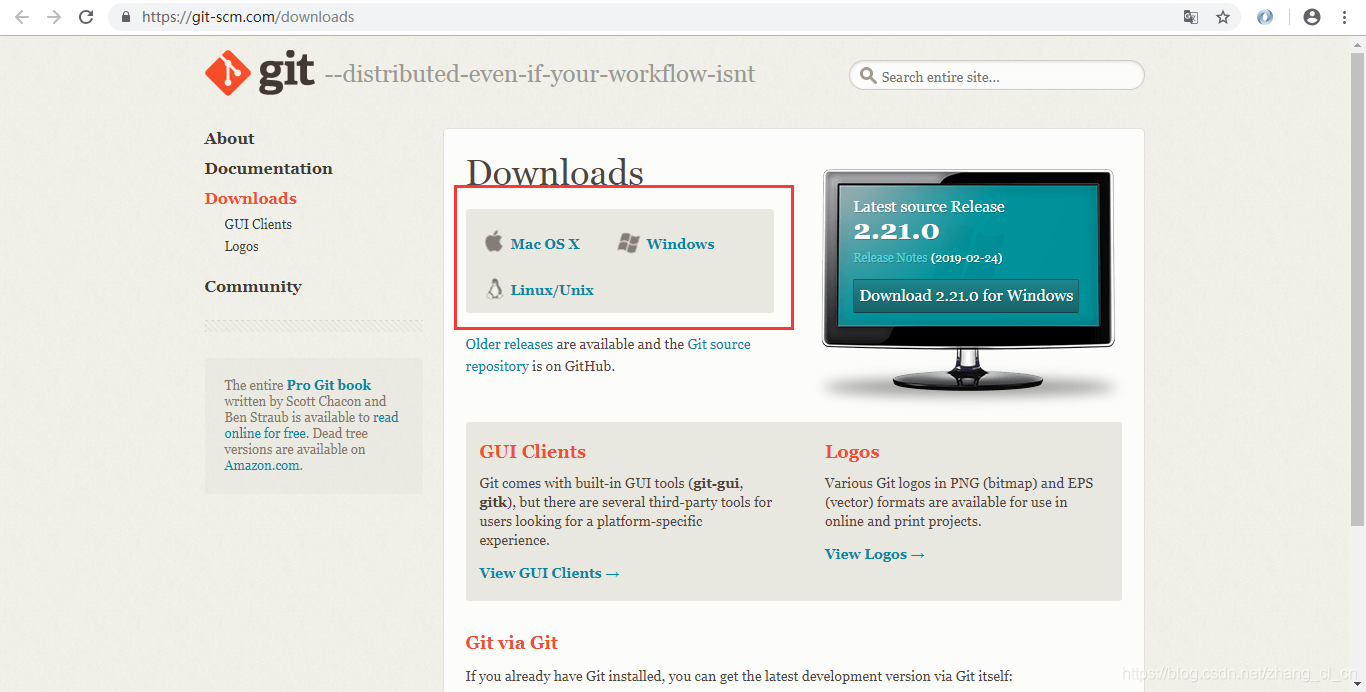The height and width of the screenshot is (692, 1366).
Task: Click the Git via Git heading
Action: coord(512,643)
